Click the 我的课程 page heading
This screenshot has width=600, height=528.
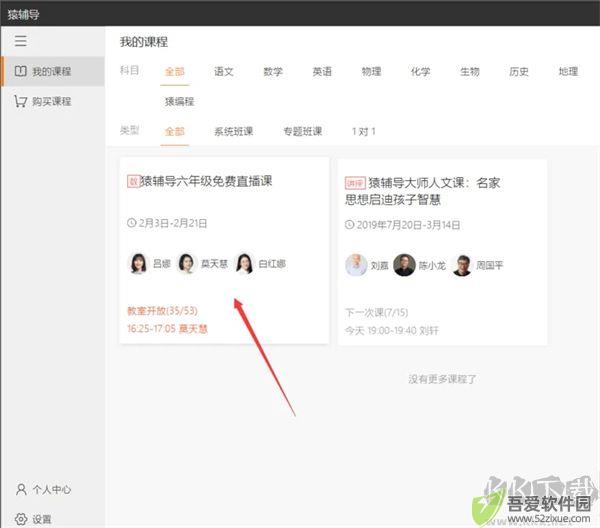coord(144,42)
